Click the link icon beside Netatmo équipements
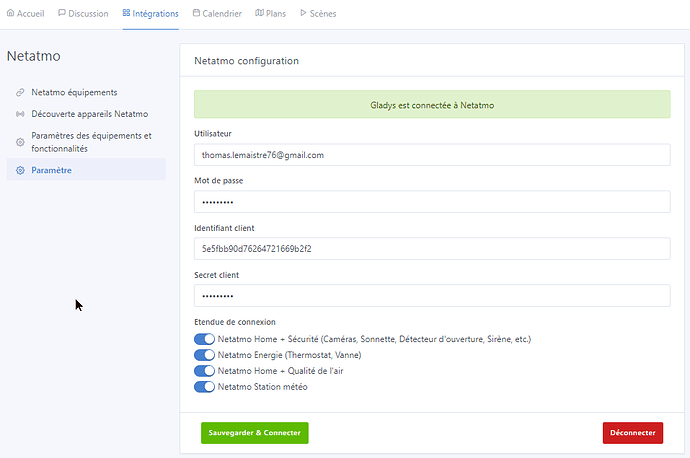This screenshot has height=458, width=690. click(x=20, y=92)
